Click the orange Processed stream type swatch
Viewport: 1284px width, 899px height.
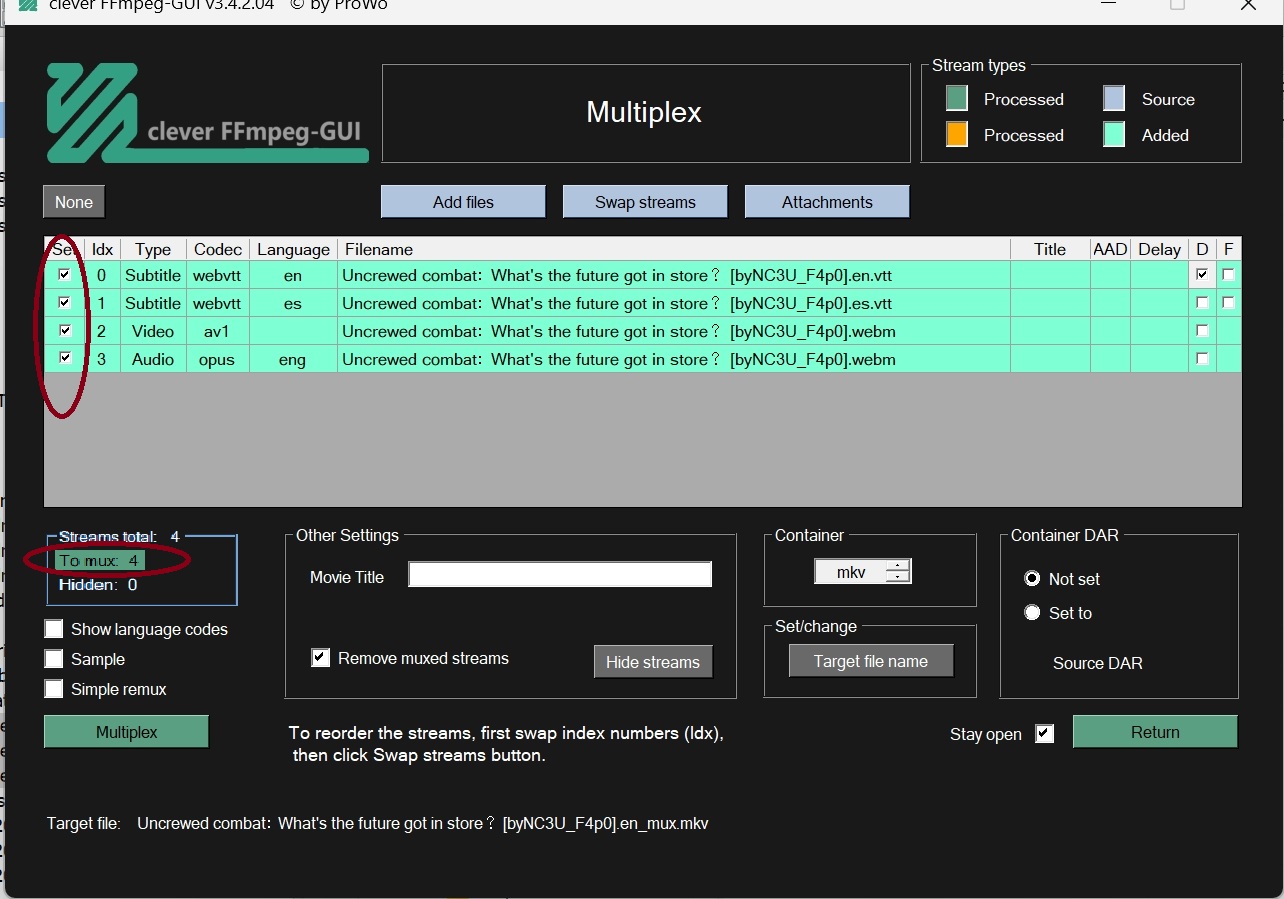click(957, 134)
